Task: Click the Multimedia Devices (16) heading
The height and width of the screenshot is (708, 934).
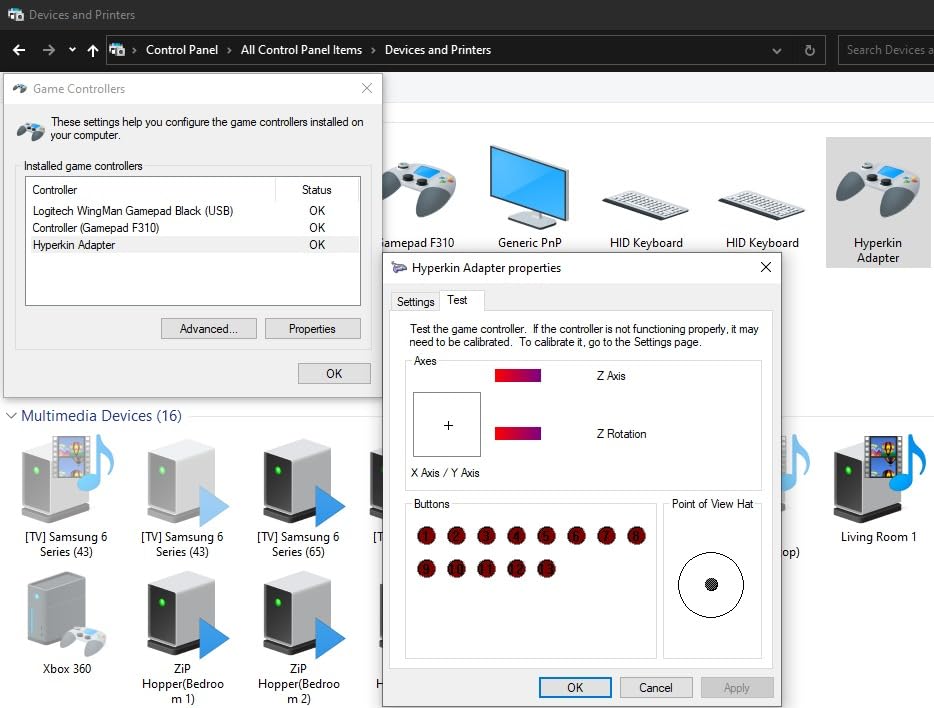Action: click(101, 416)
